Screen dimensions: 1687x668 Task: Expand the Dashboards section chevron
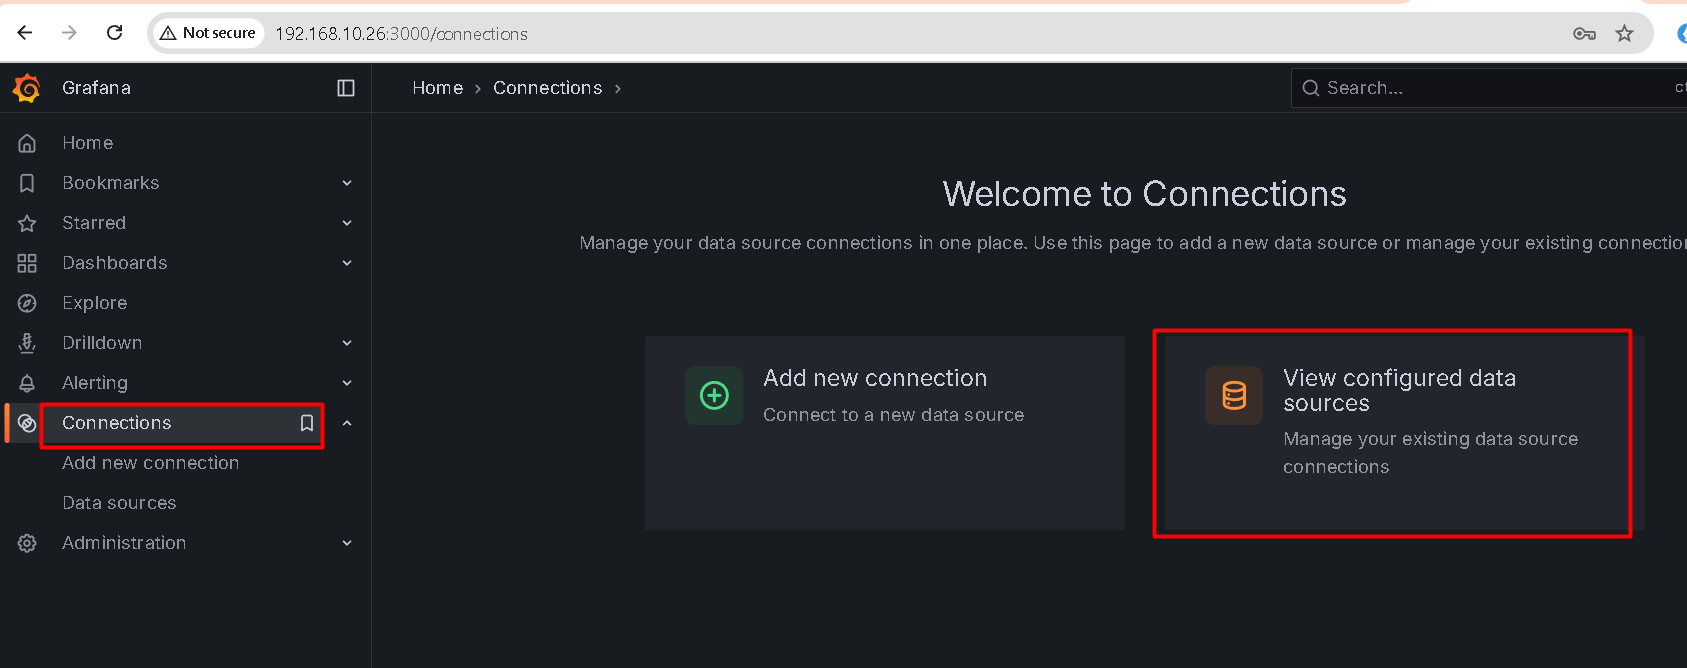[x=347, y=263]
